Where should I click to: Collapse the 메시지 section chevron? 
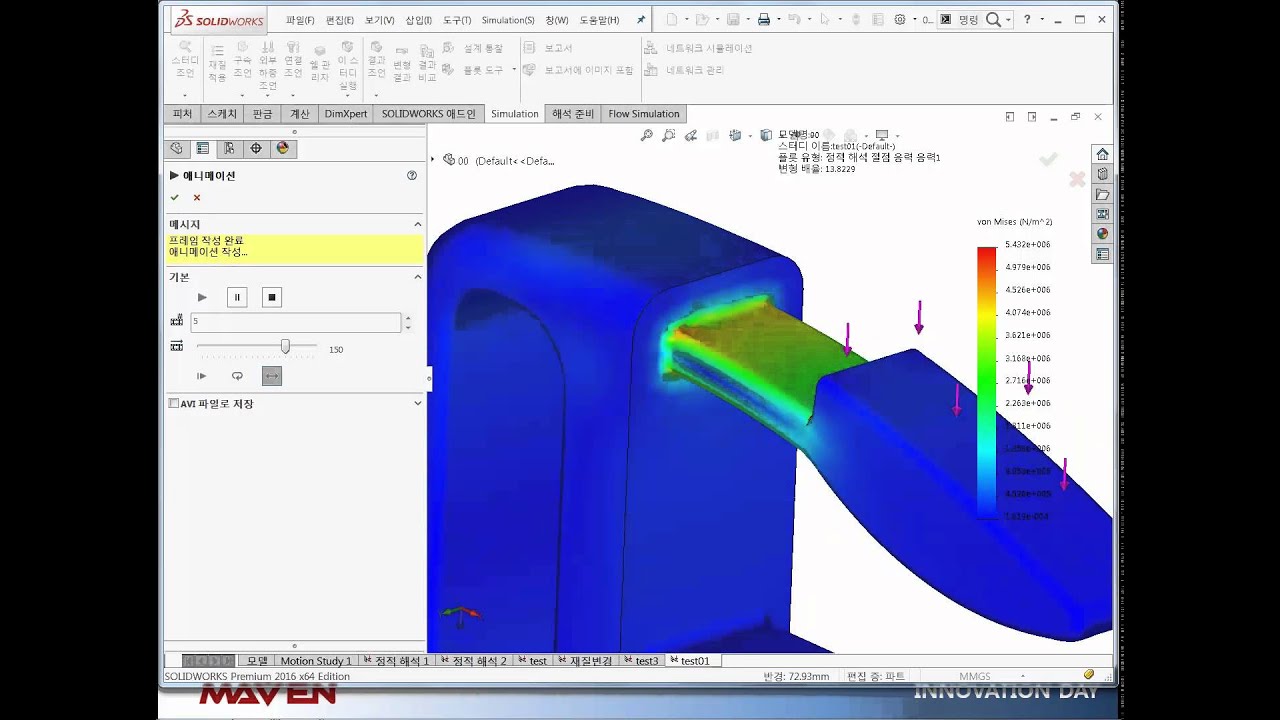click(x=418, y=225)
